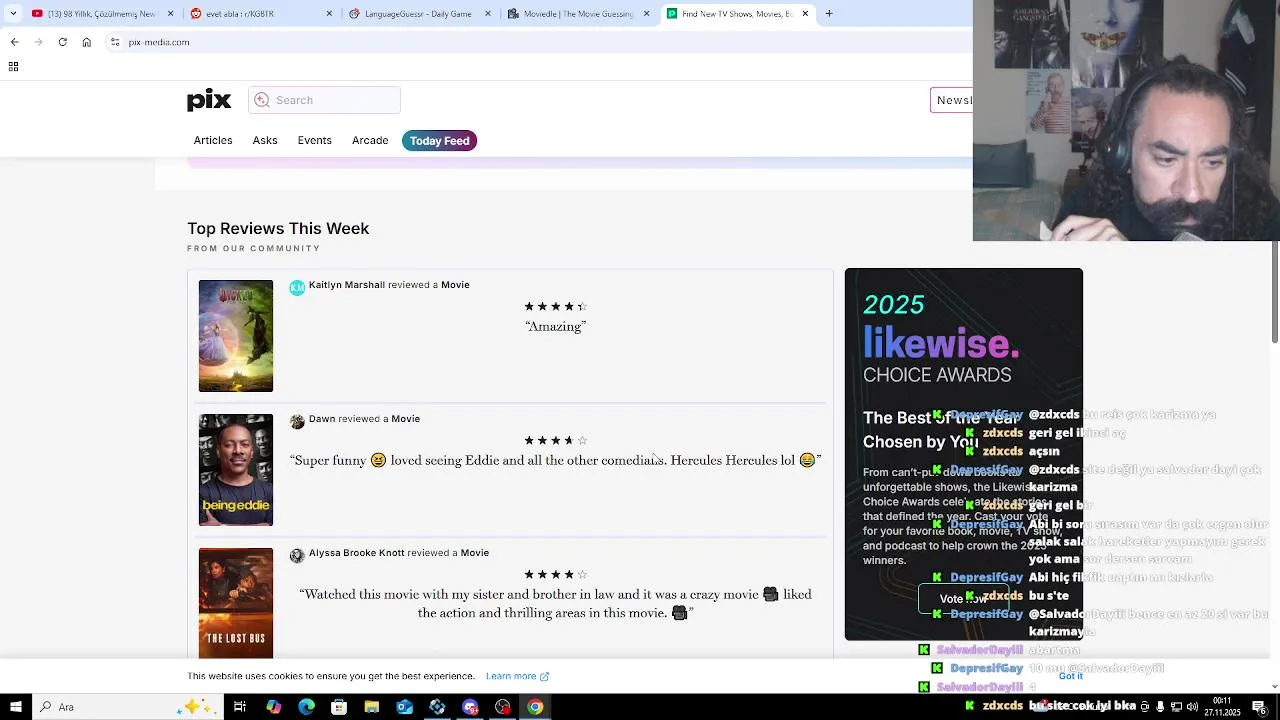This screenshot has width=1280, height=720.
Task: Open Alyssa Brooke Knott's profile name
Action: tap(356, 553)
